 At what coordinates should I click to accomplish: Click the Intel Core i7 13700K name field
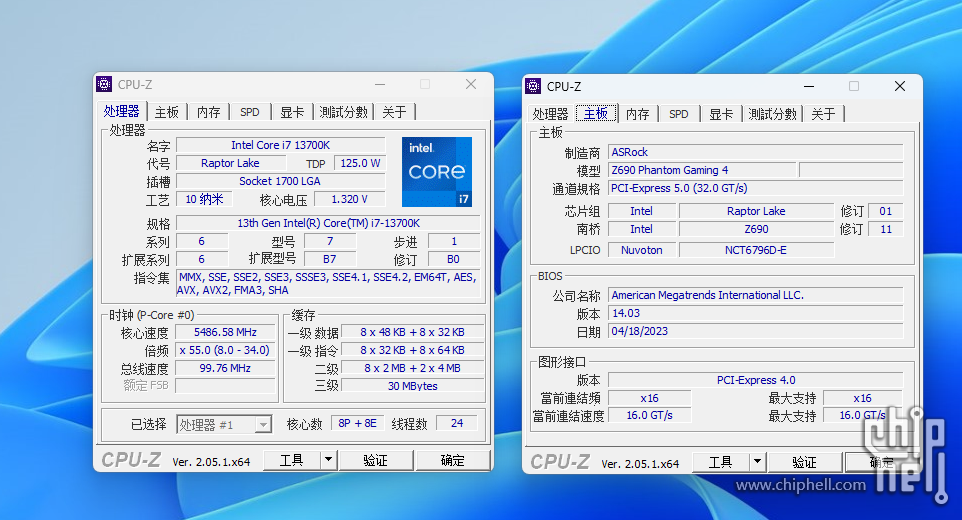pyautogui.click(x=281, y=145)
